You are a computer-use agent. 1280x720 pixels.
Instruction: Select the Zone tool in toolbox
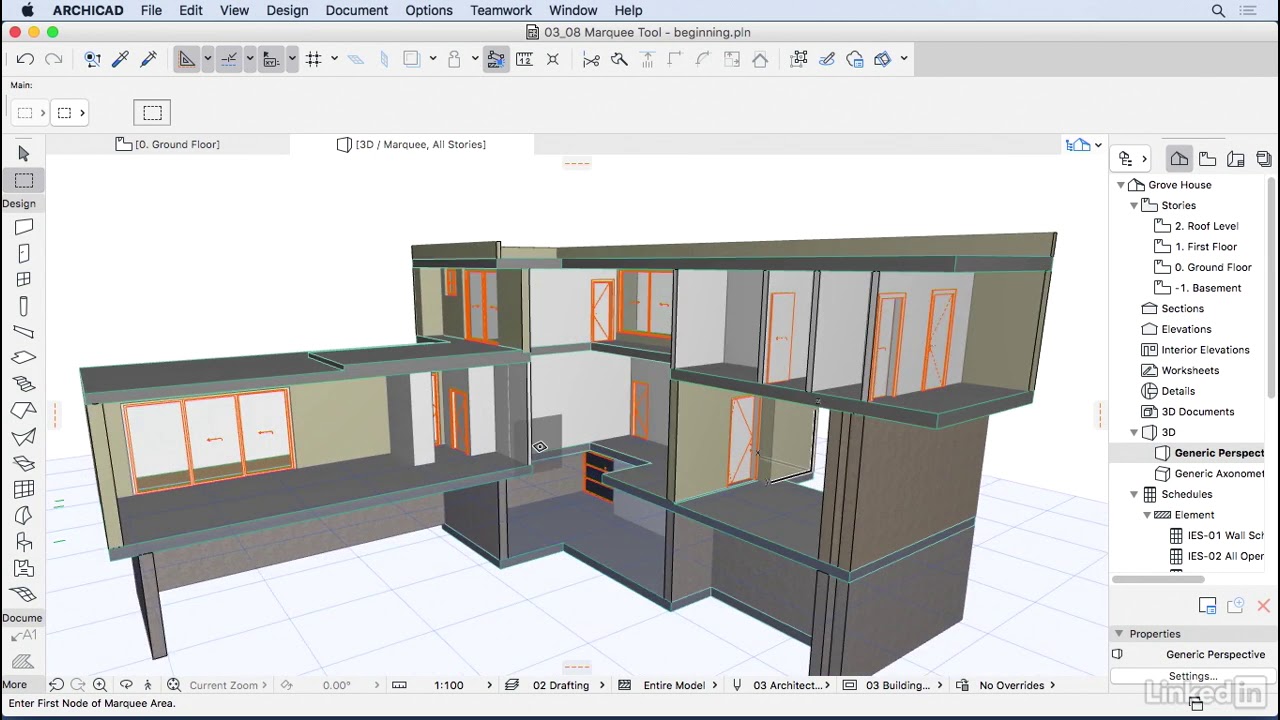24,568
